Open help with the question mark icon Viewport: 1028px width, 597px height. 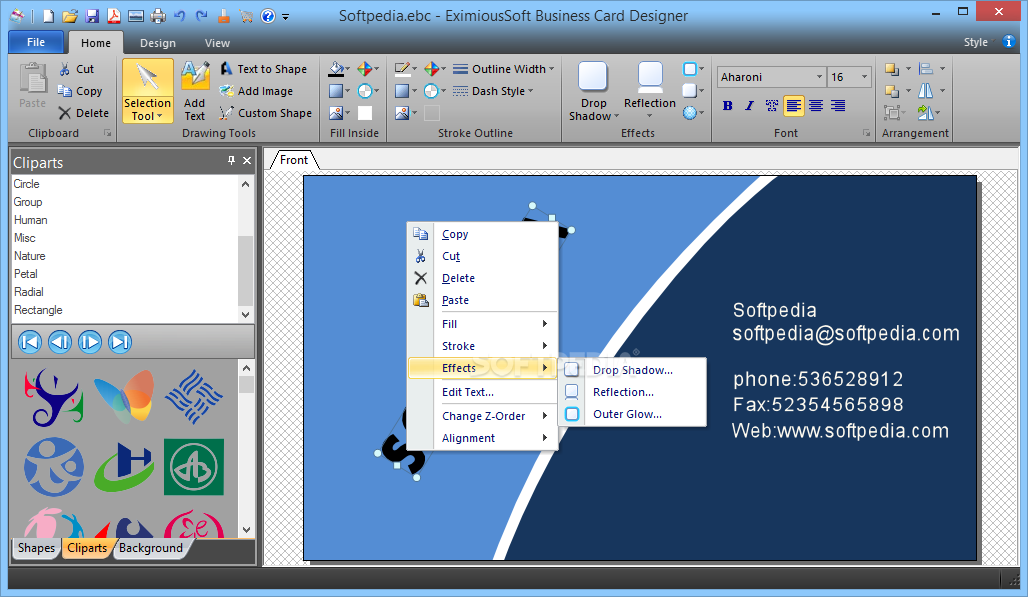[x=268, y=16]
